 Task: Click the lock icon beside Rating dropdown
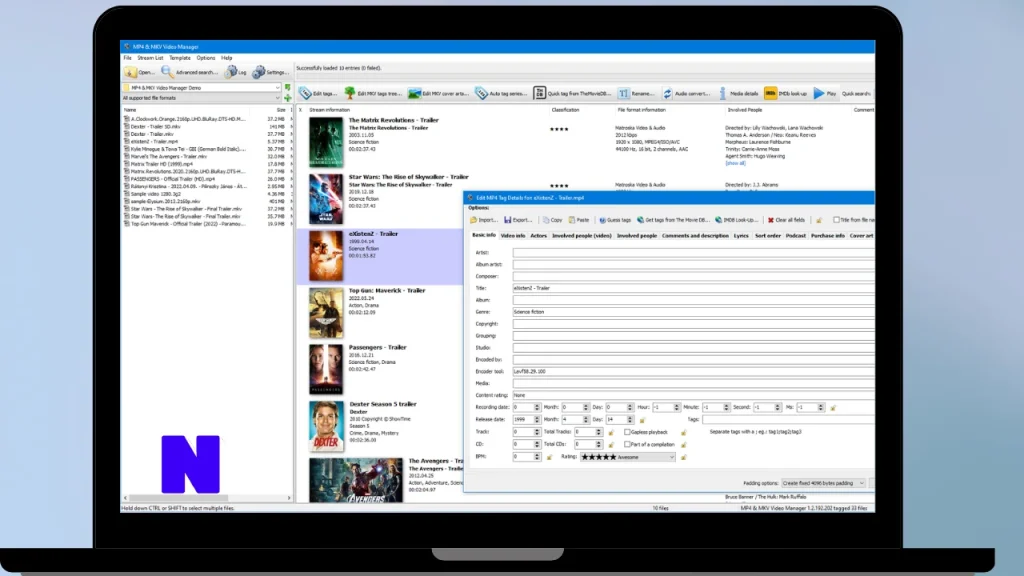(x=684, y=457)
